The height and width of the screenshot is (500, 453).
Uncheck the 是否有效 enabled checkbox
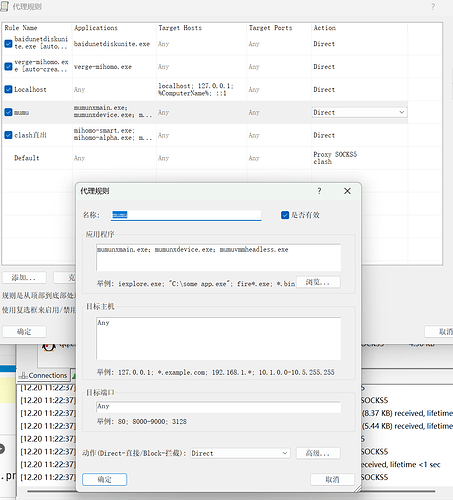(x=285, y=215)
